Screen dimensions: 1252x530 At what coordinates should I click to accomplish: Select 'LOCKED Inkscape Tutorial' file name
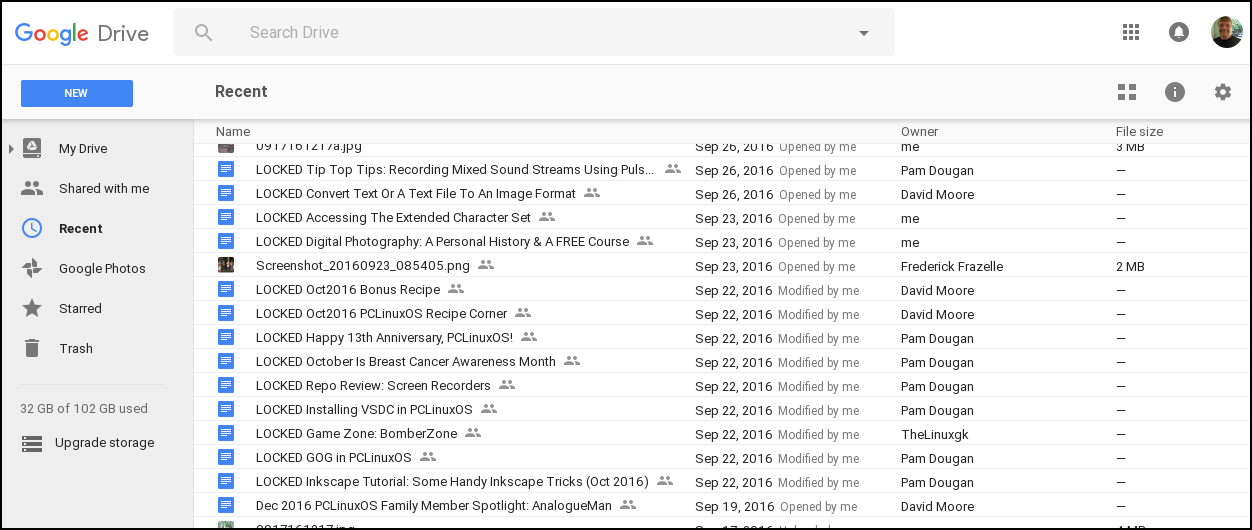point(452,482)
